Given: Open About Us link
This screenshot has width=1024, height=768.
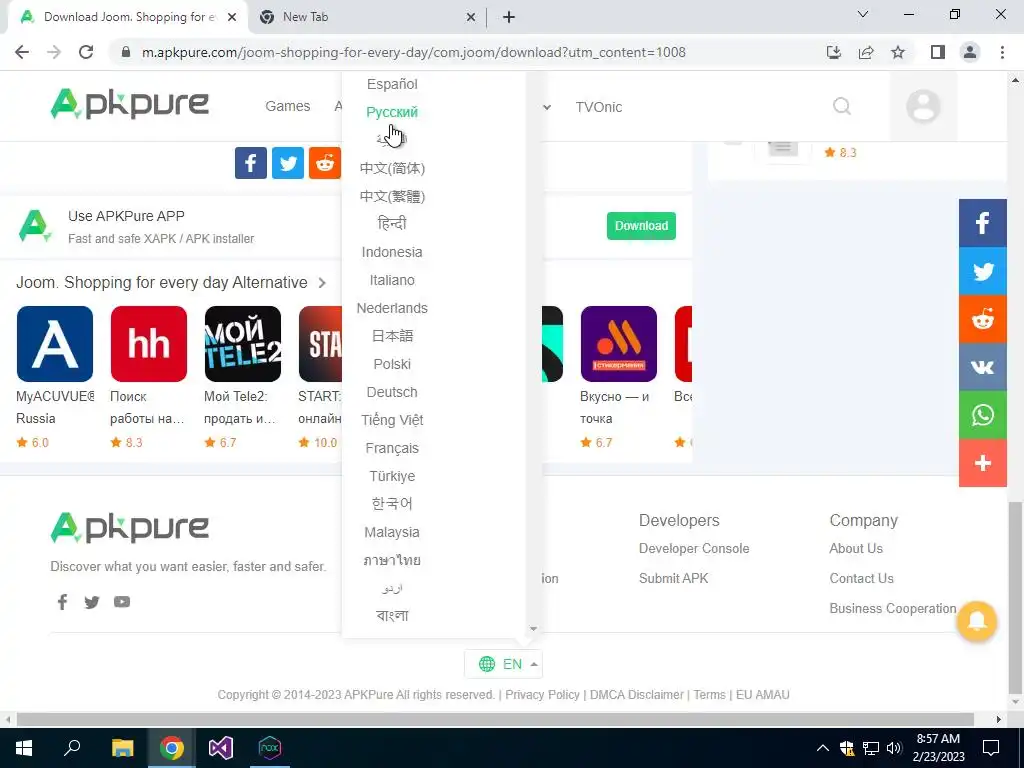Looking at the screenshot, I should pos(856,549).
